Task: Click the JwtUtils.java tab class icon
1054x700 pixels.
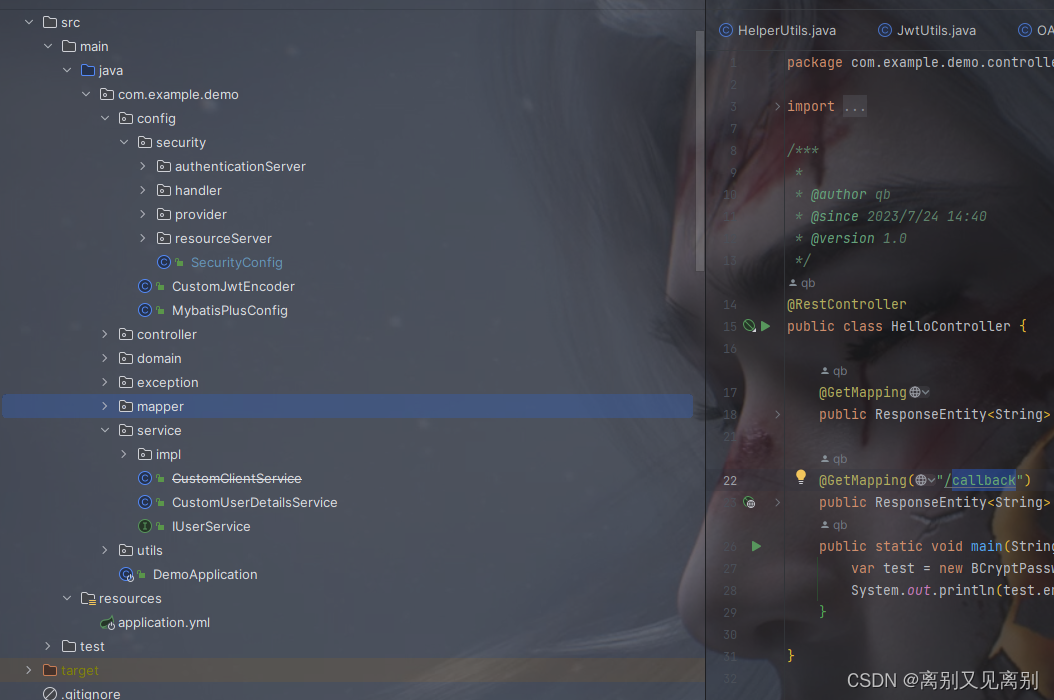Action: (885, 30)
